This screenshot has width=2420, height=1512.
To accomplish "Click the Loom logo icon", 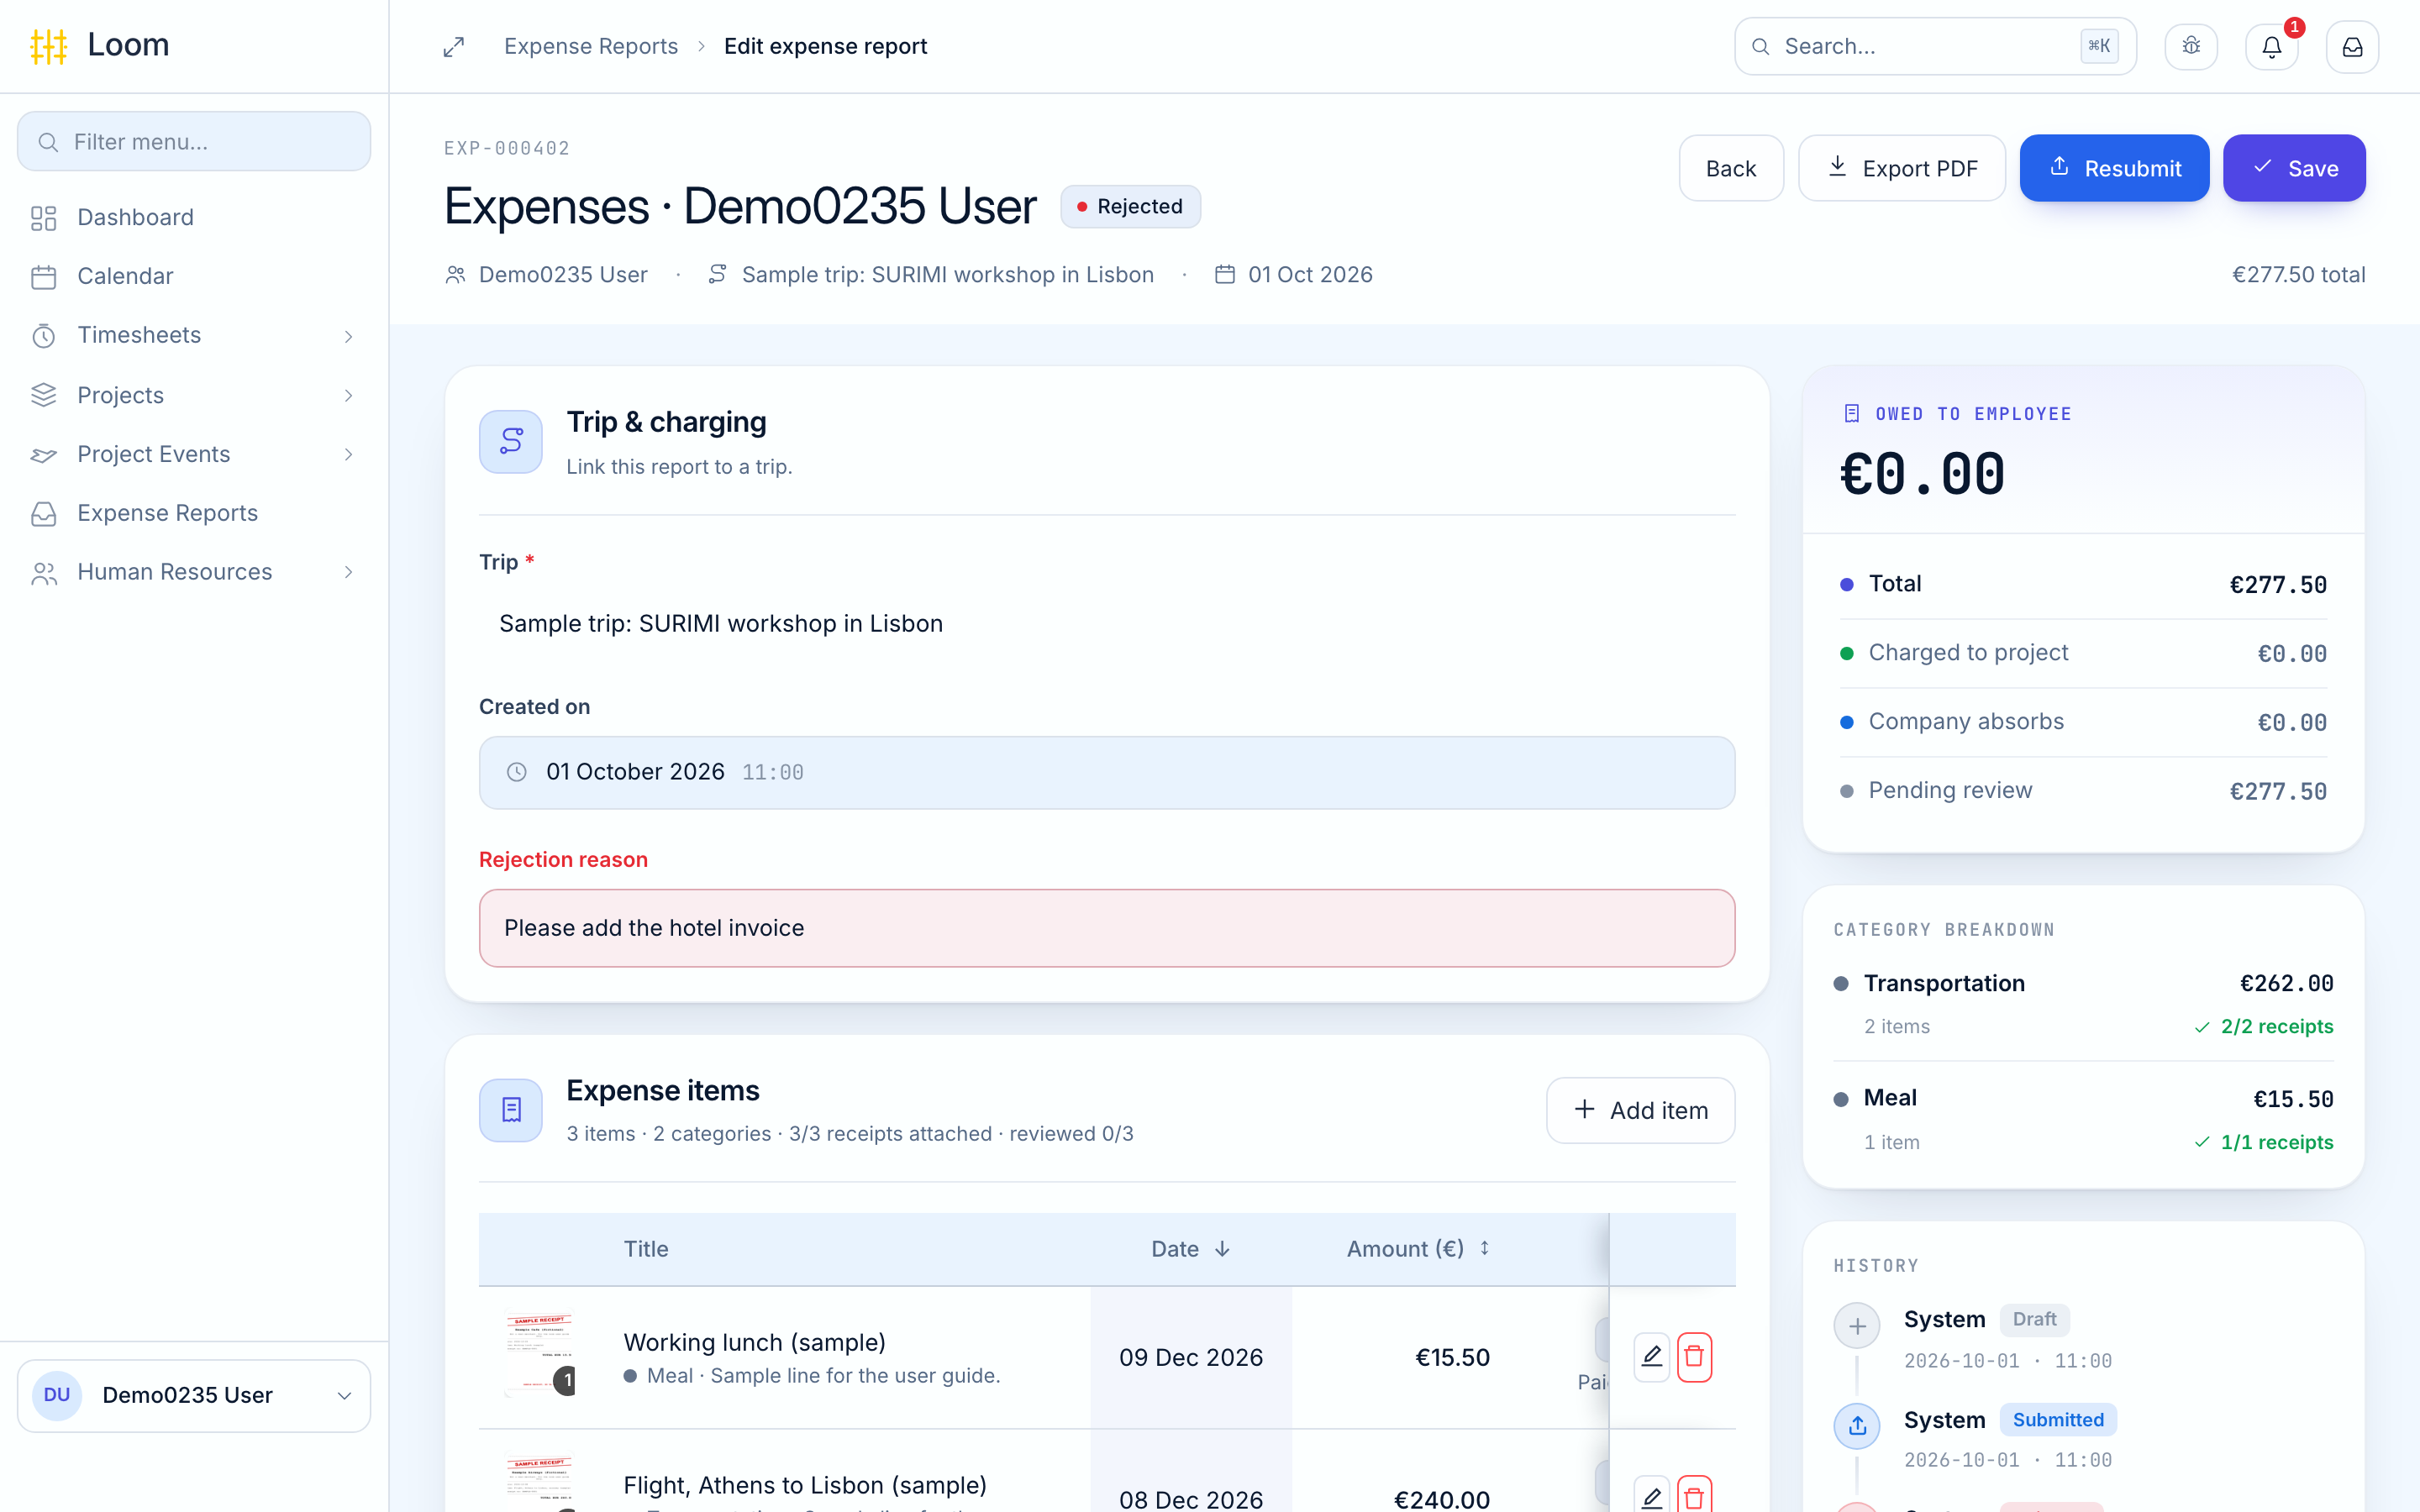I will (48, 46).
